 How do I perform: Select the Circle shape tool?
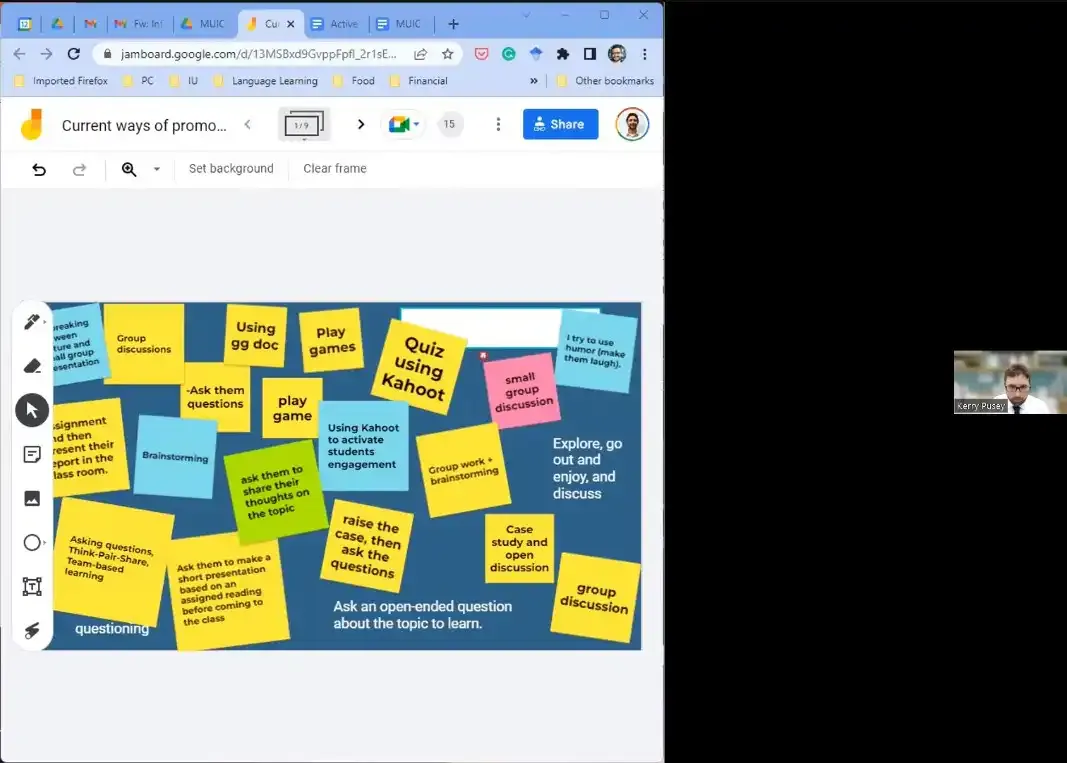pos(32,542)
